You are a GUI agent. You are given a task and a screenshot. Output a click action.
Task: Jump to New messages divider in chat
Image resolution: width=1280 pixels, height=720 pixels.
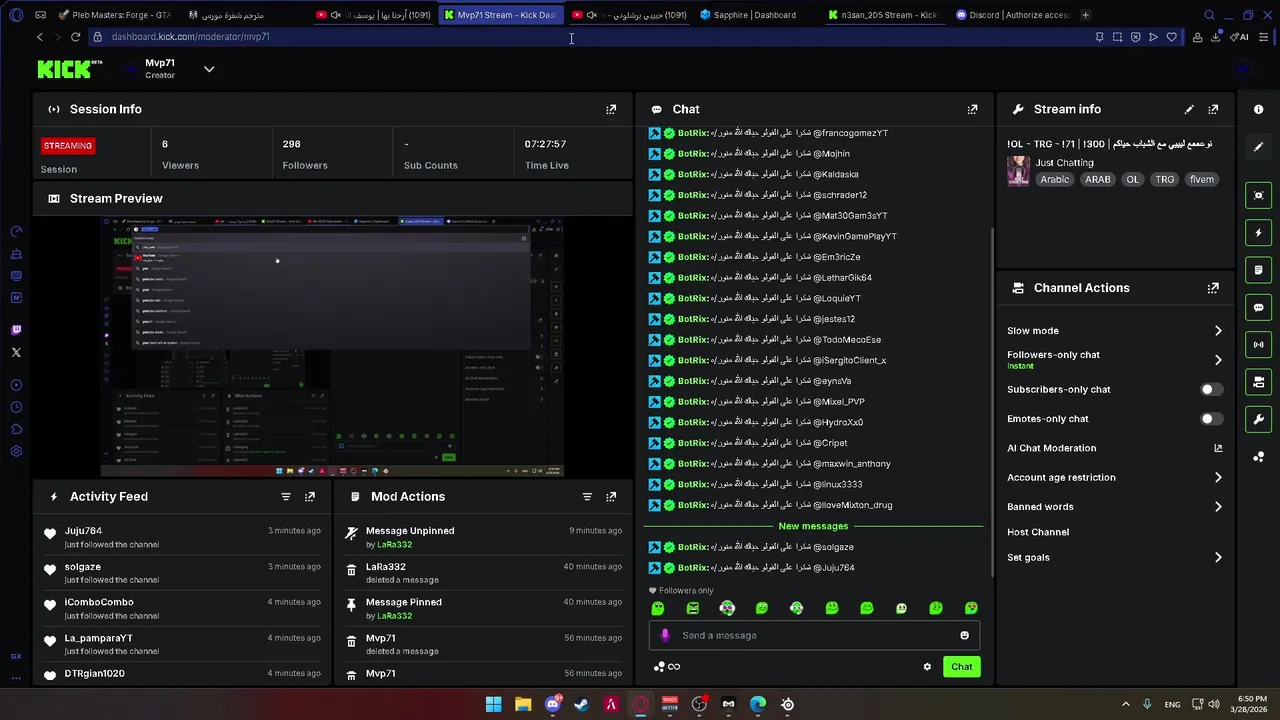point(813,526)
